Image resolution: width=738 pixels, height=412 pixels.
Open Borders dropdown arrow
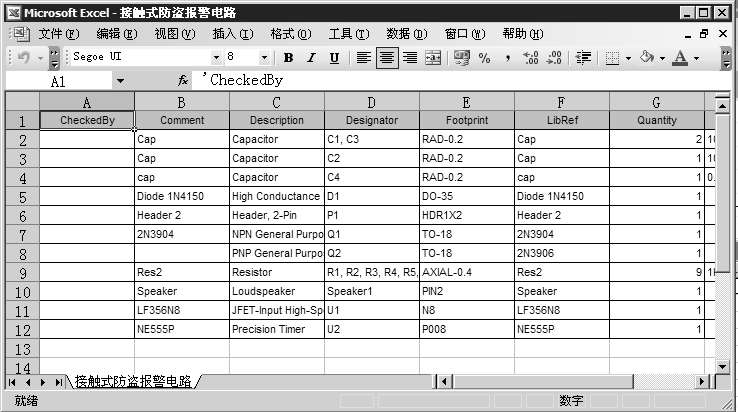pos(628,58)
